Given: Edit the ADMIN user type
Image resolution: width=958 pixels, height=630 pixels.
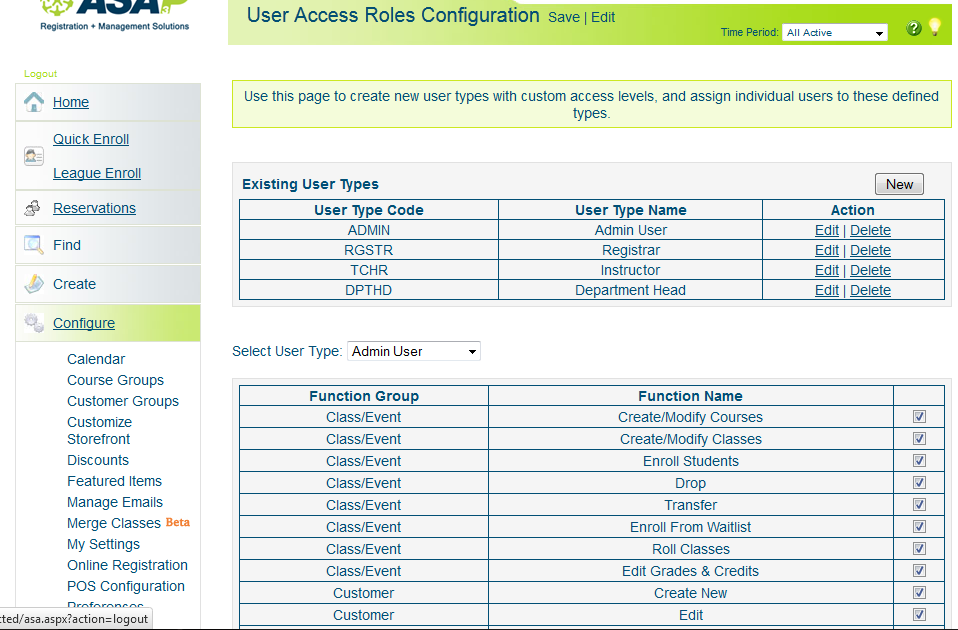Looking at the screenshot, I should [827, 230].
